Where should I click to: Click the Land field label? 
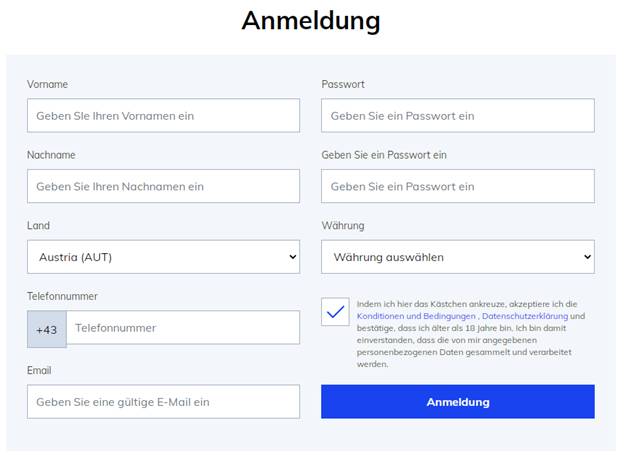pyautogui.click(x=39, y=226)
